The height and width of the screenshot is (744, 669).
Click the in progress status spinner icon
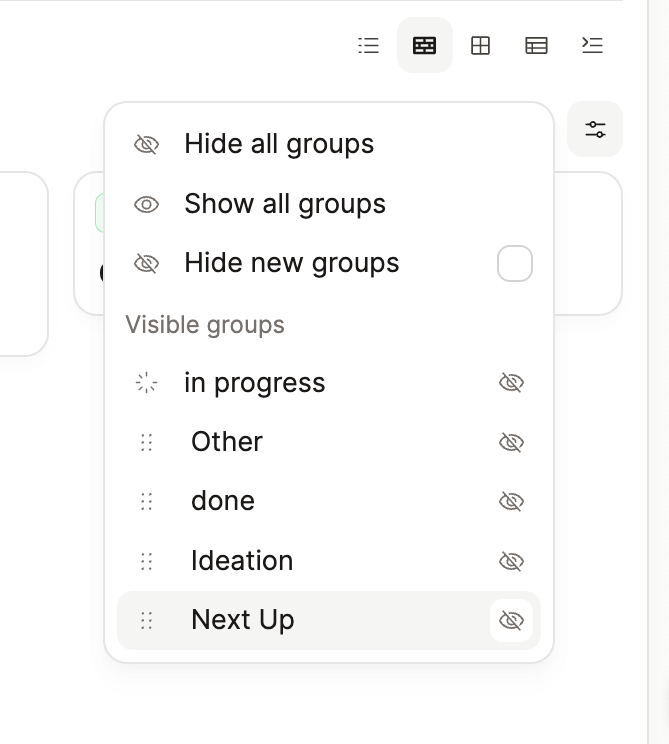pyautogui.click(x=146, y=383)
